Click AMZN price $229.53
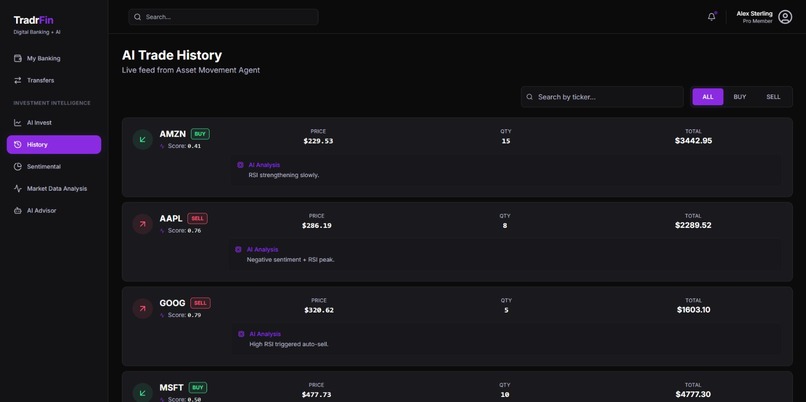 click(x=318, y=141)
